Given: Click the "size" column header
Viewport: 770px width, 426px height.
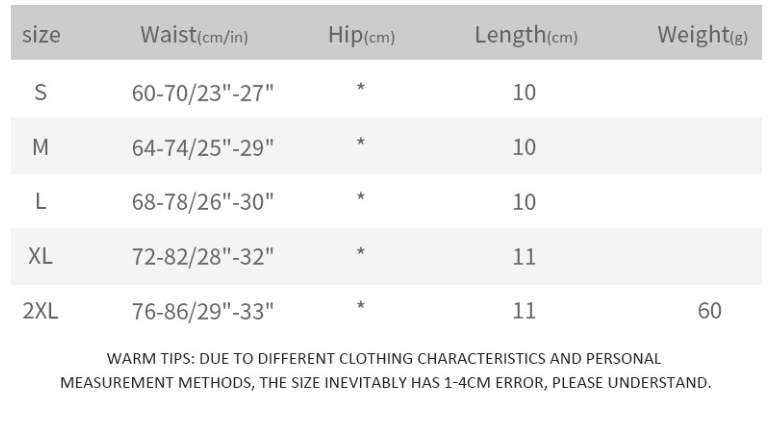Looking at the screenshot, I should pos(41,35).
